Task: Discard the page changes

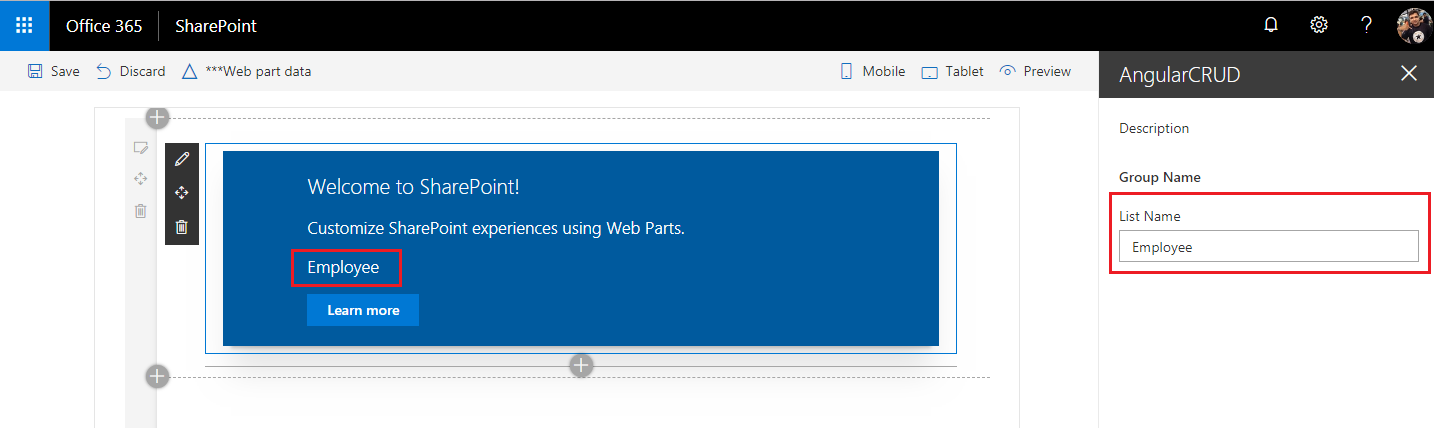Action: (131, 71)
